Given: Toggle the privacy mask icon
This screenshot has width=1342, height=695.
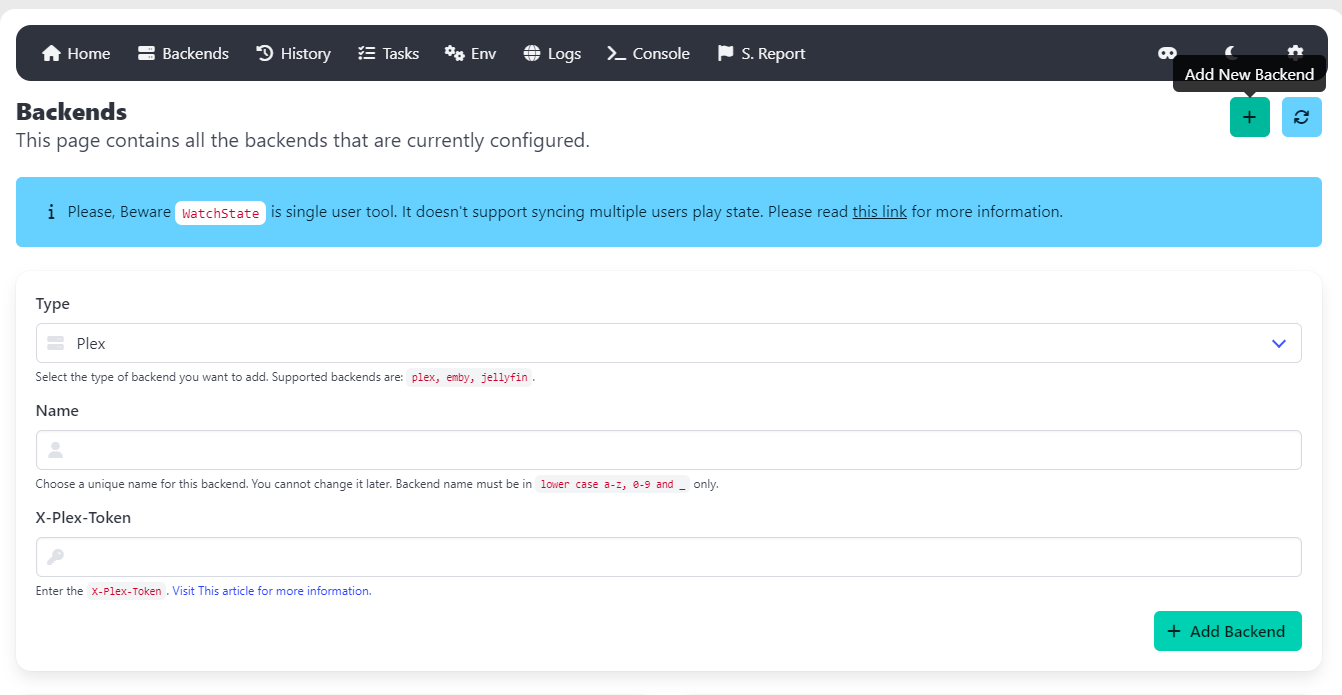Looking at the screenshot, I should pyautogui.click(x=1166, y=53).
